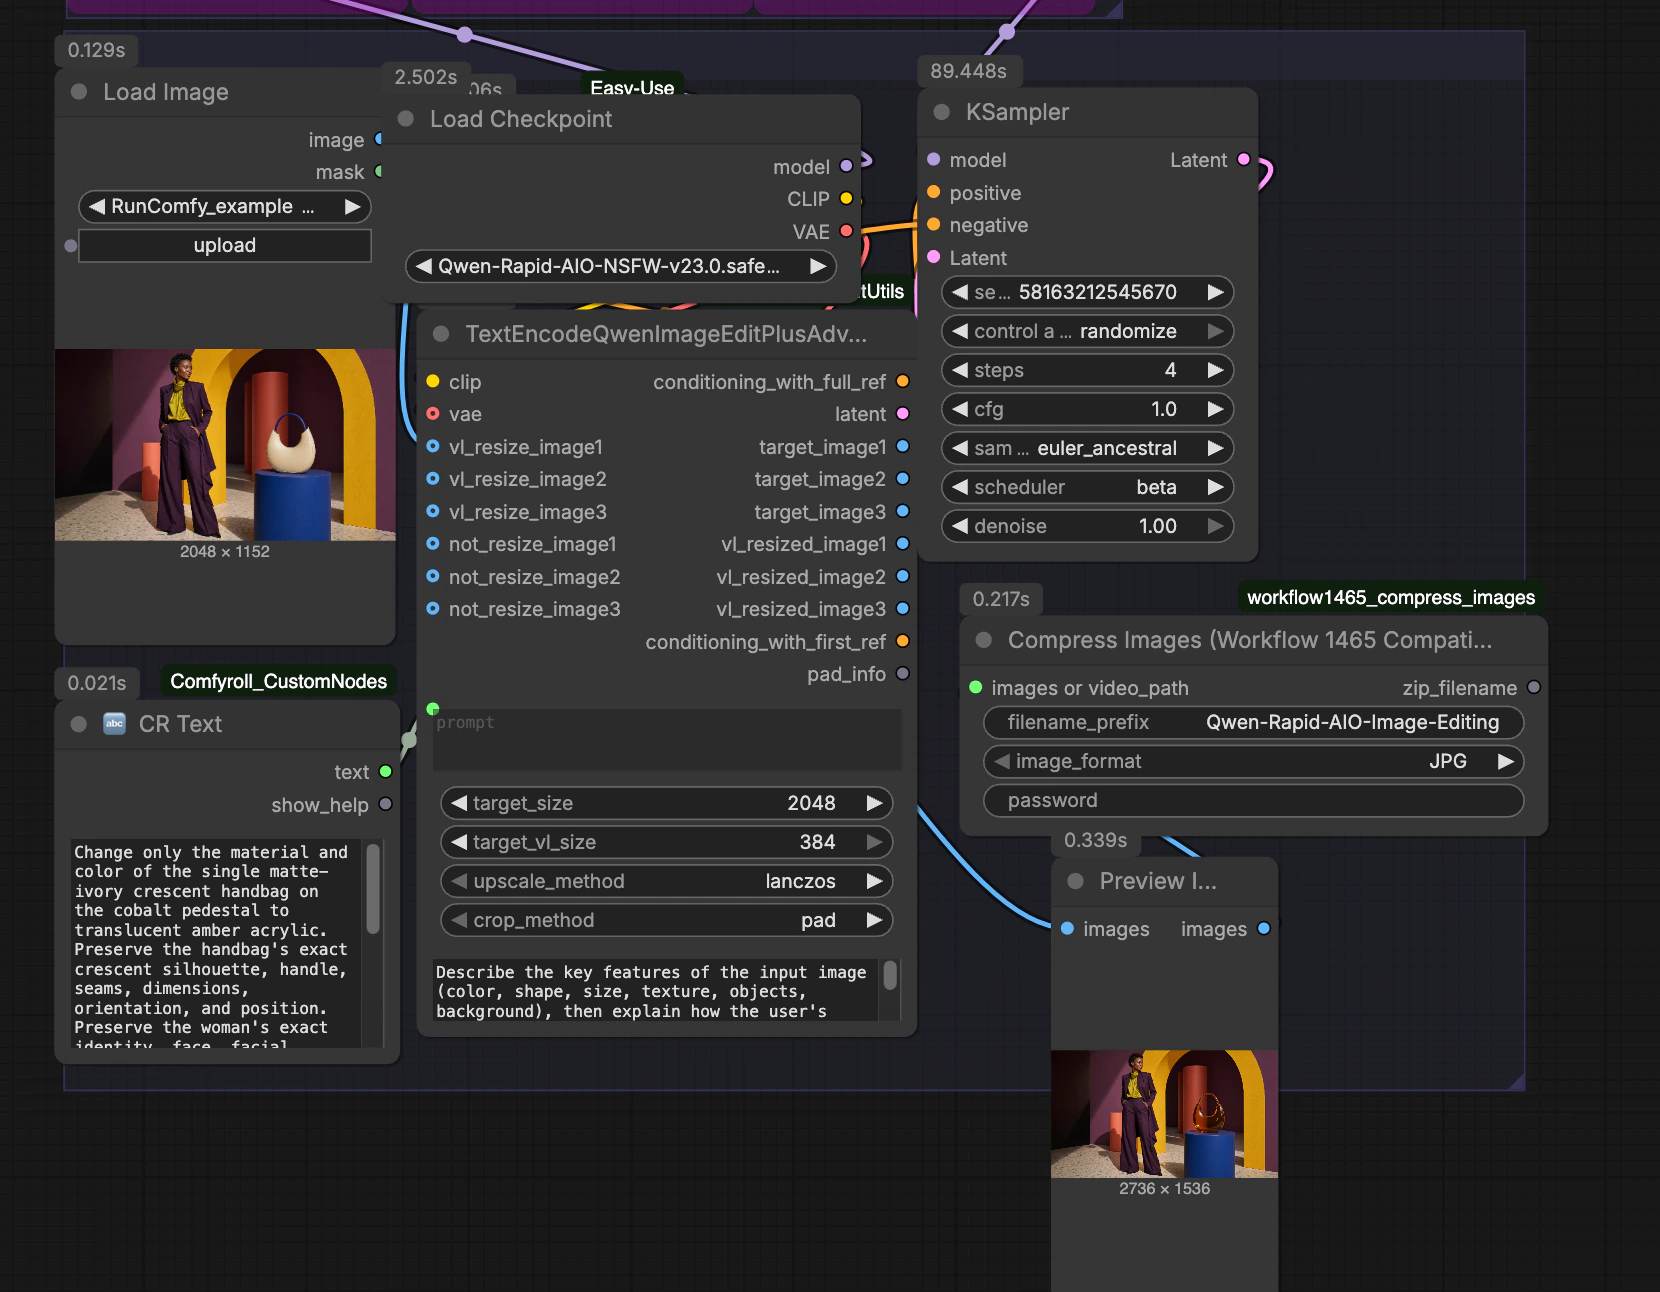Viewport: 1660px width, 1292px height.
Task: Increase the seed with its right arrow
Action: click(1215, 292)
